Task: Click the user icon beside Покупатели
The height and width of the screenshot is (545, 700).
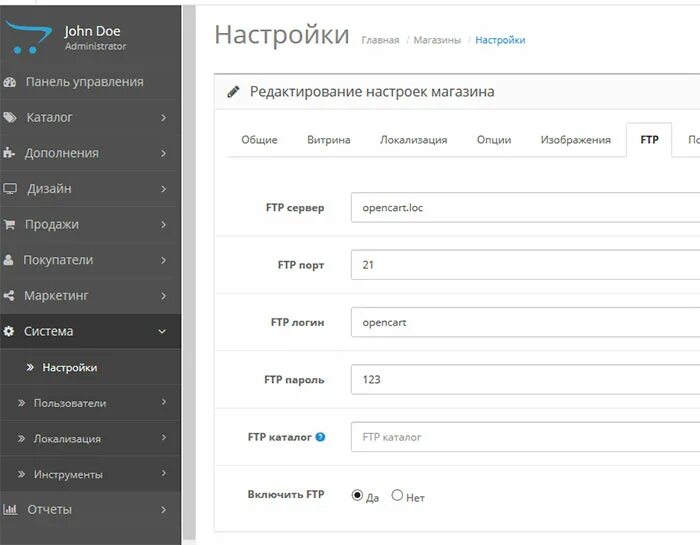Action: point(8,259)
